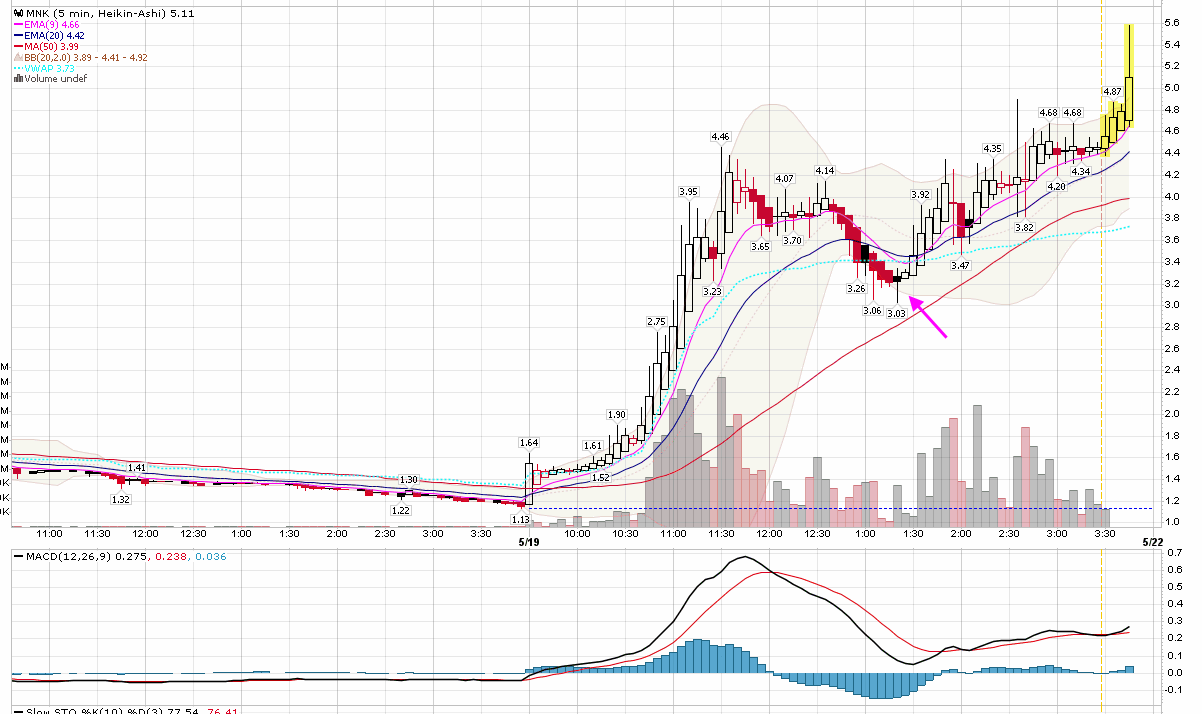Image resolution: width=1202 pixels, height=714 pixels.
Task: Select the 3.03 low price label
Action: [896, 313]
